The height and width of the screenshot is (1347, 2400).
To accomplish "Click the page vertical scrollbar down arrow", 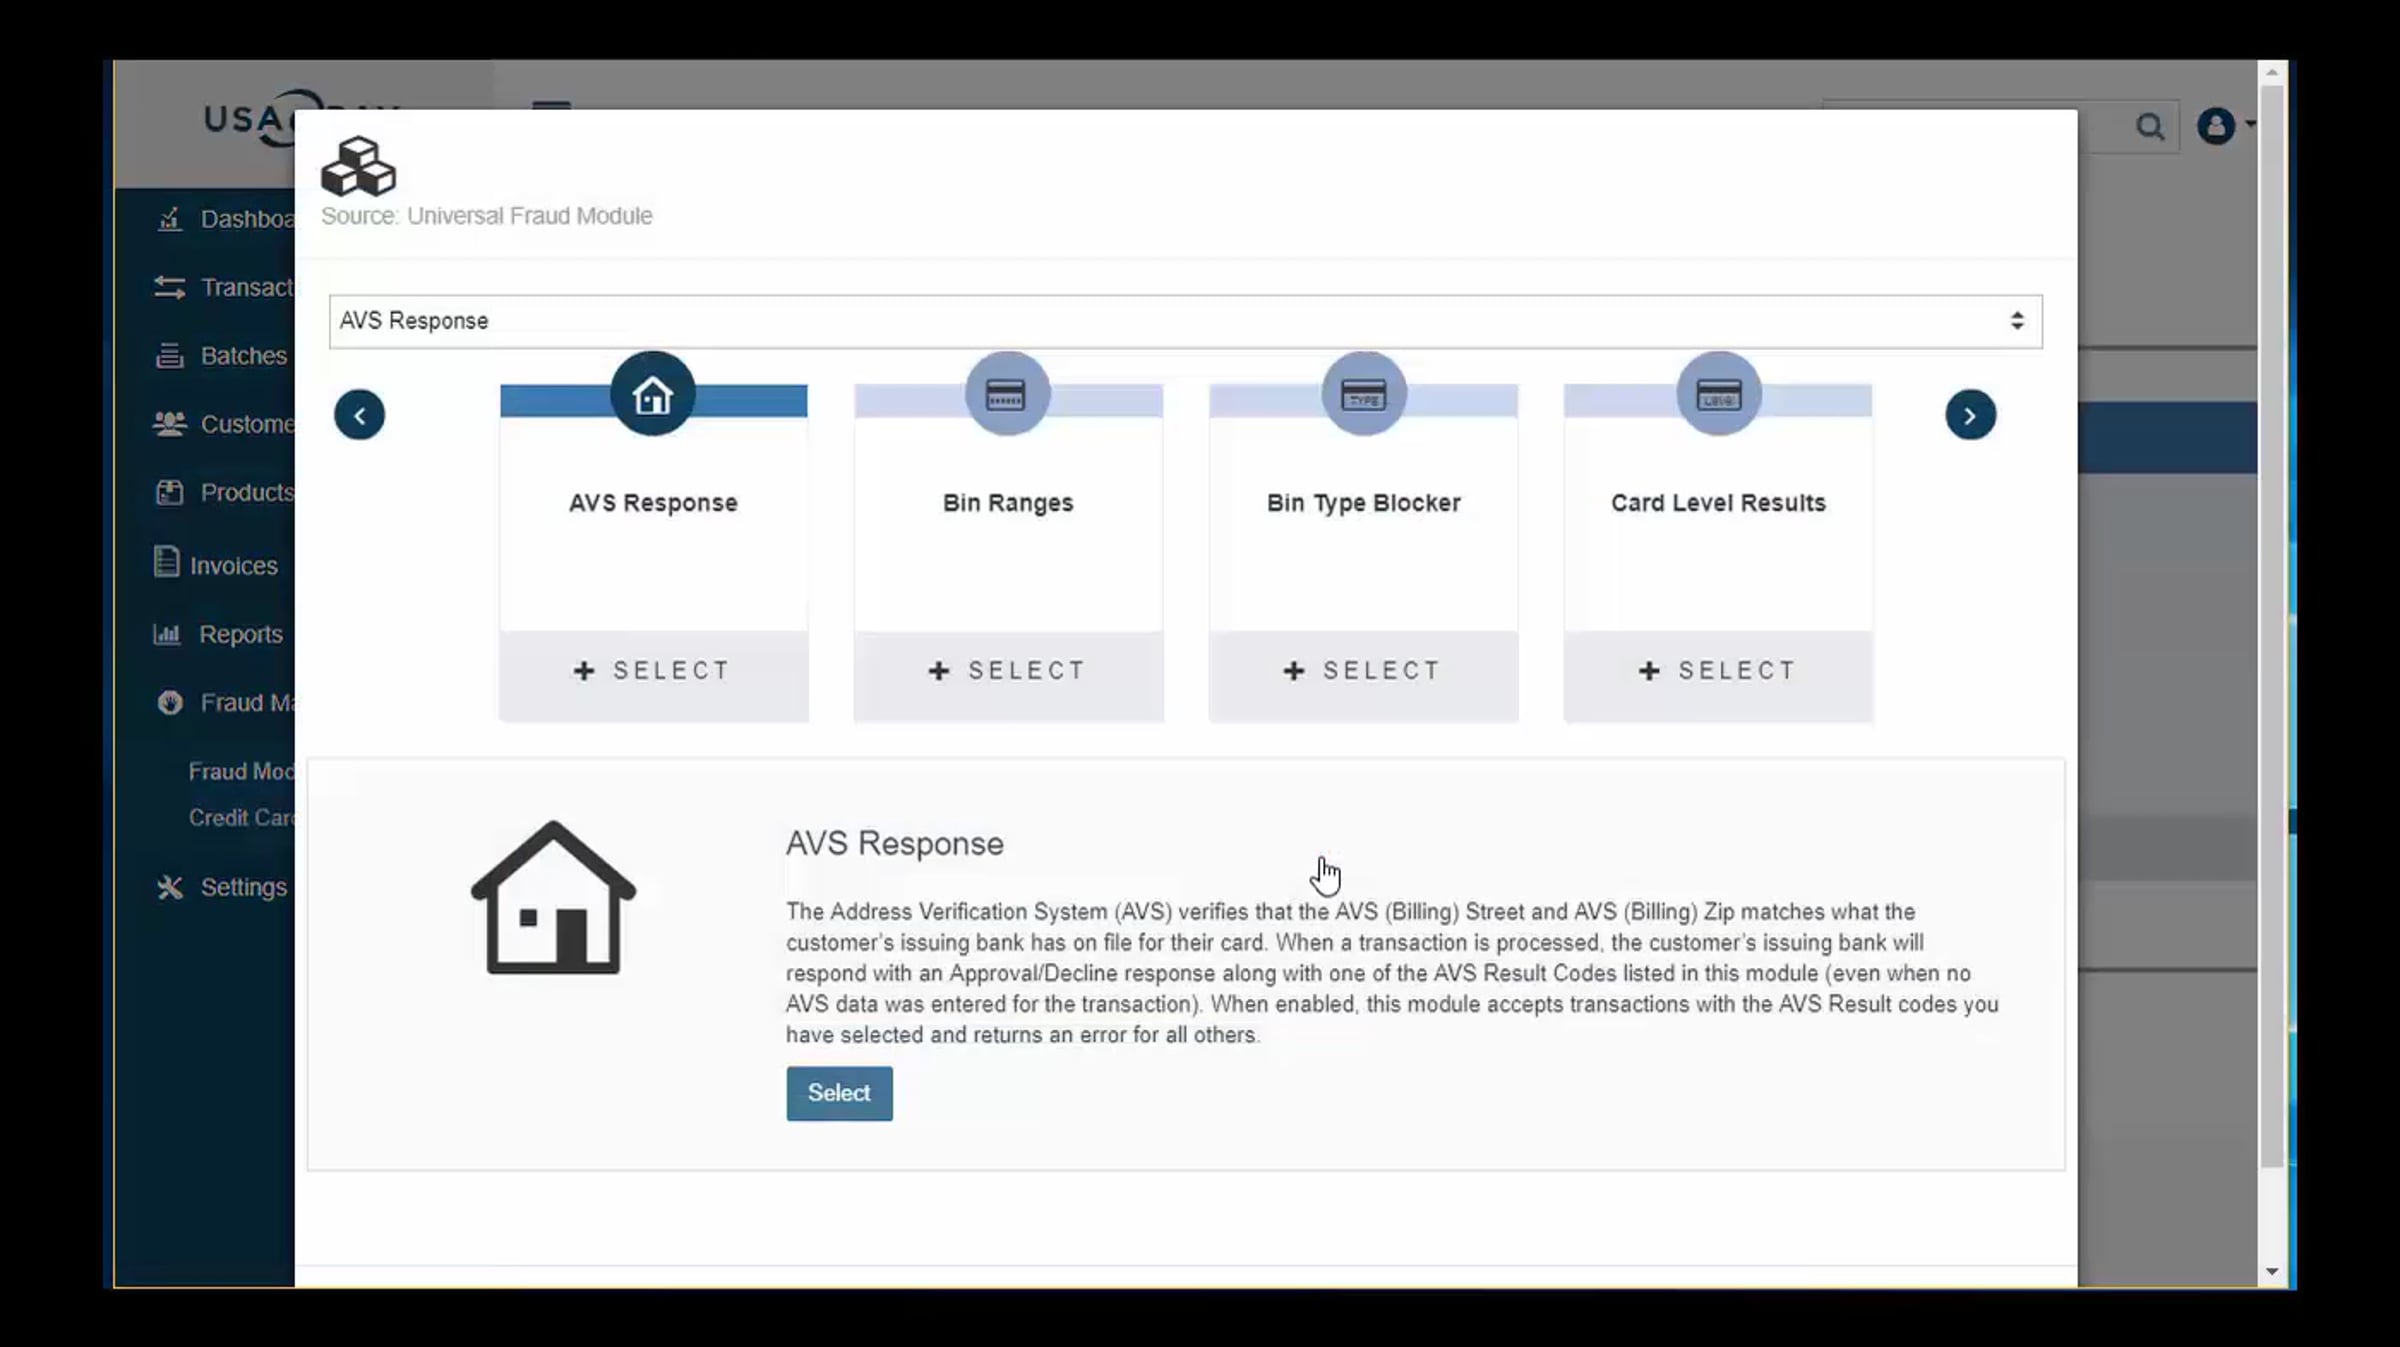I will coord(2271,1271).
